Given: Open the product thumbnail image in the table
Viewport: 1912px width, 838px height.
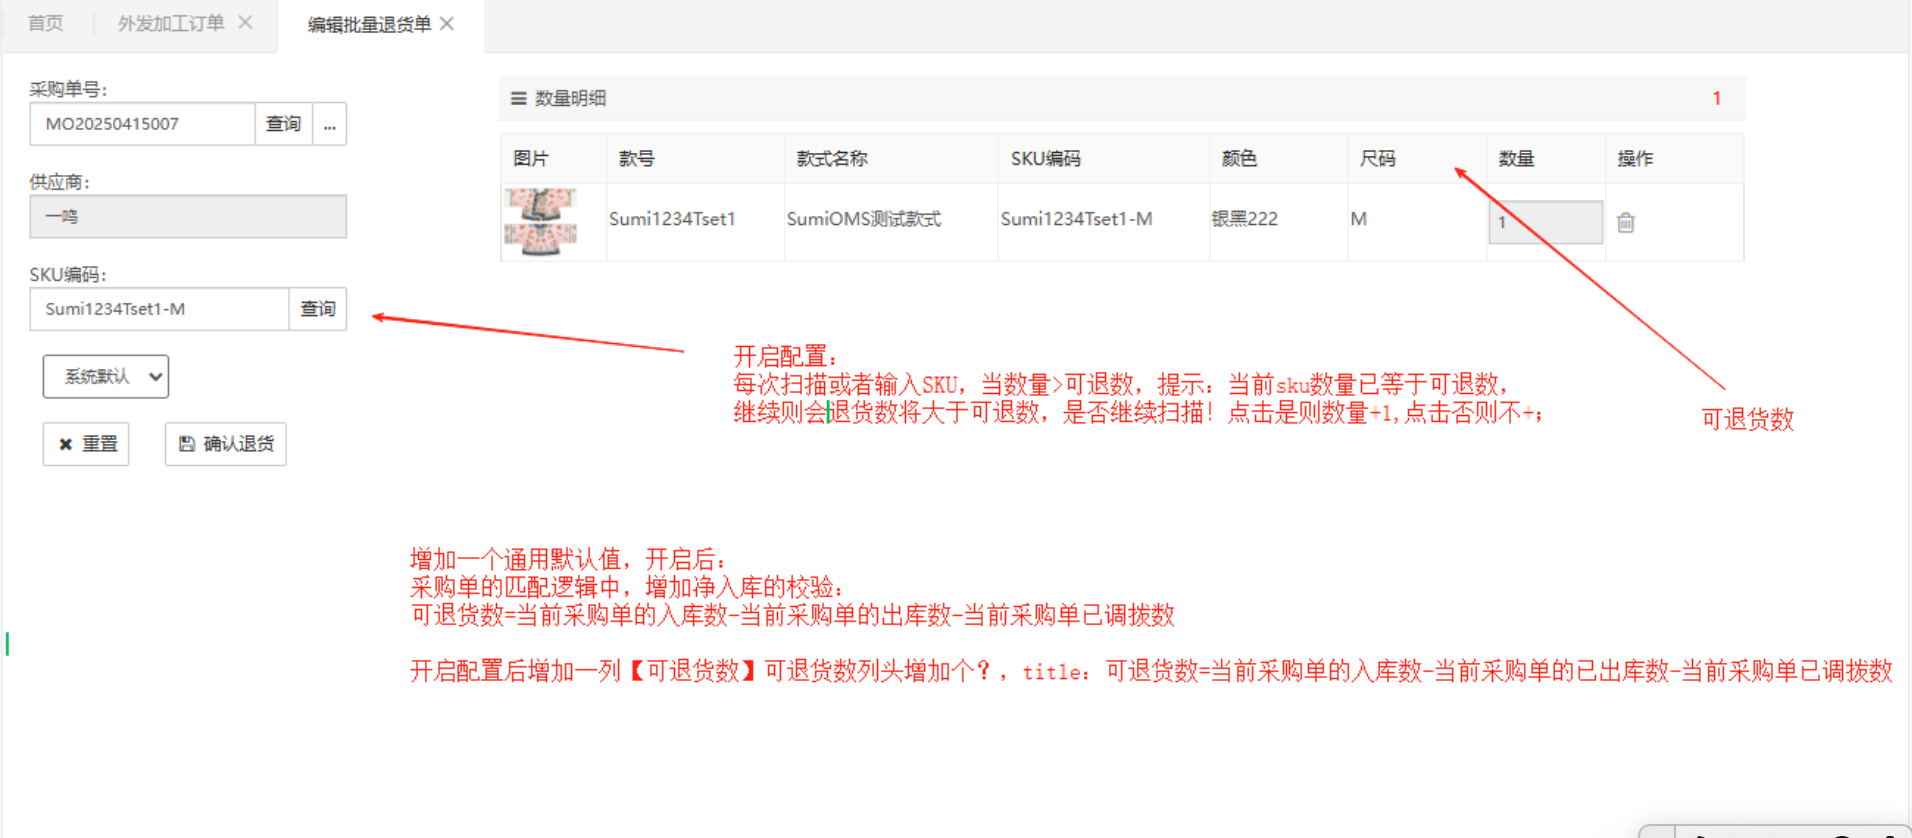Looking at the screenshot, I should coord(541,222).
